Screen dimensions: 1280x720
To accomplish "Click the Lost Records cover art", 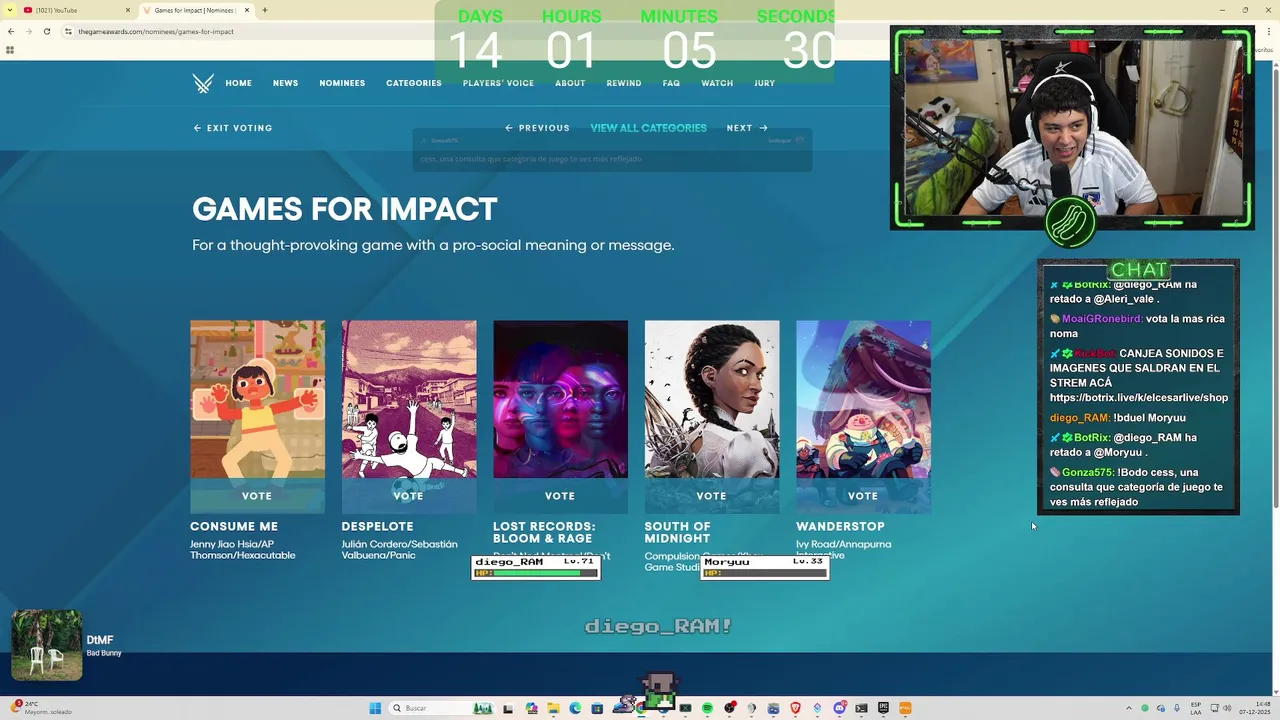I will (560, 399).
